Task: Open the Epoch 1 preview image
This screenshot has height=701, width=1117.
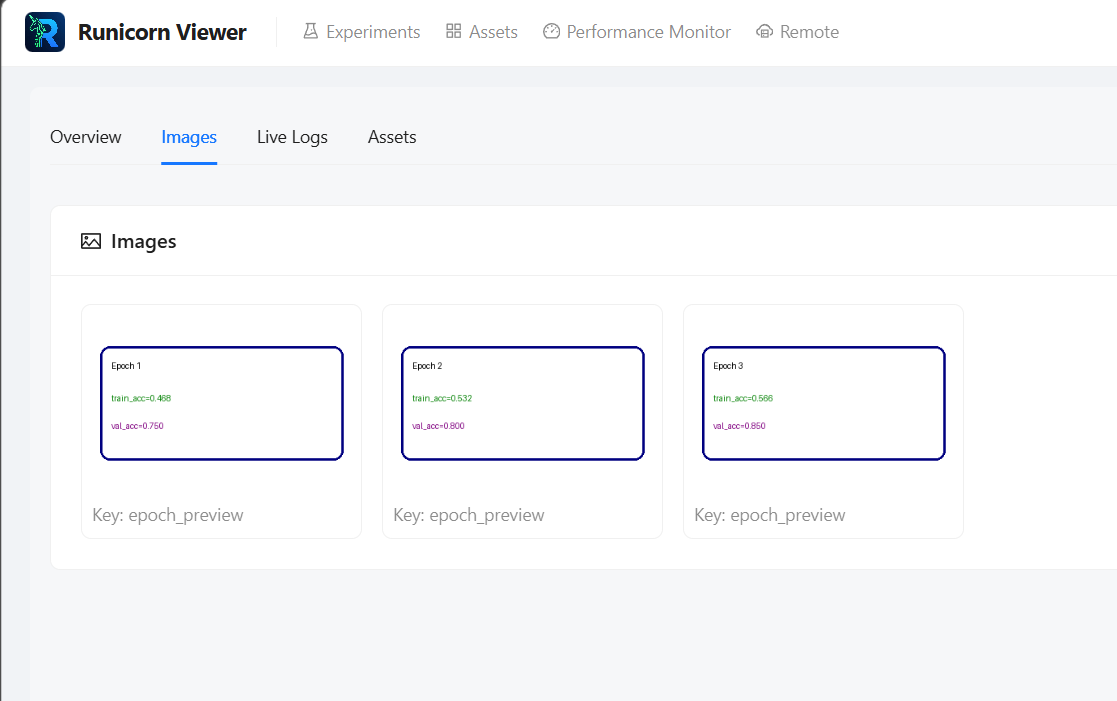Action: coord(222,403)
